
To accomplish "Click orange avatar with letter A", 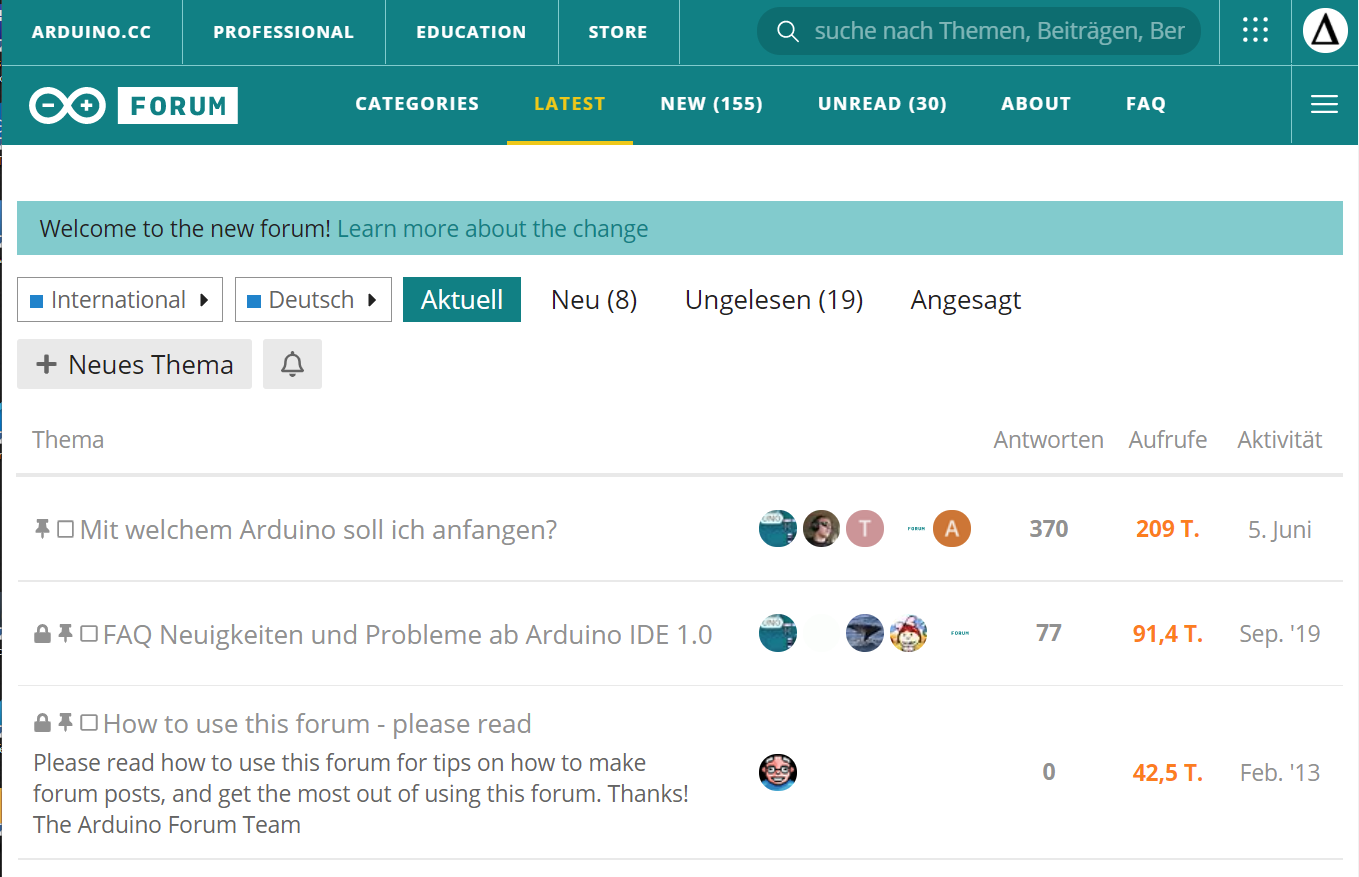I will pyautogui.click(x=952, y=529).
